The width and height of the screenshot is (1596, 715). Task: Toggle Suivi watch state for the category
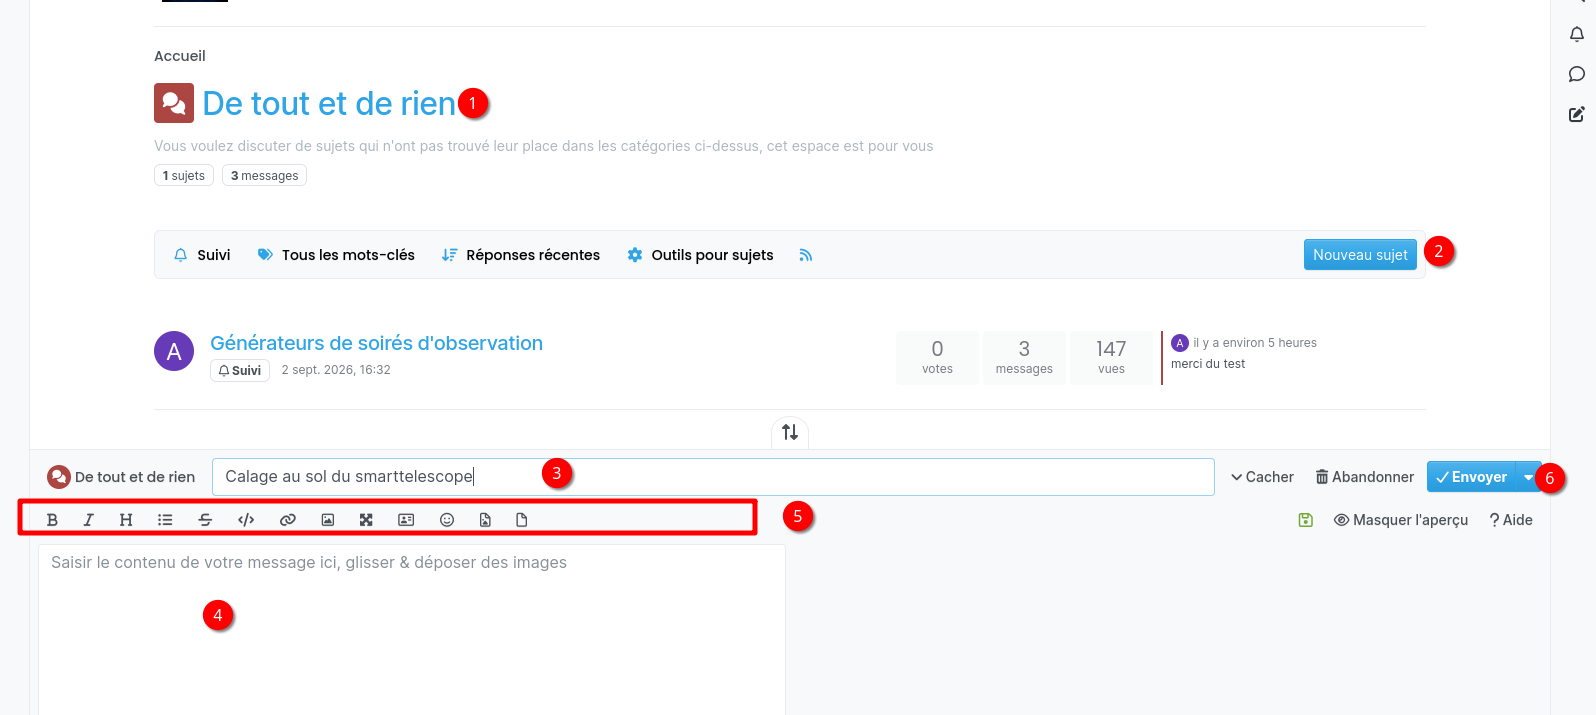pyautogui.click(x=202, y=255)
